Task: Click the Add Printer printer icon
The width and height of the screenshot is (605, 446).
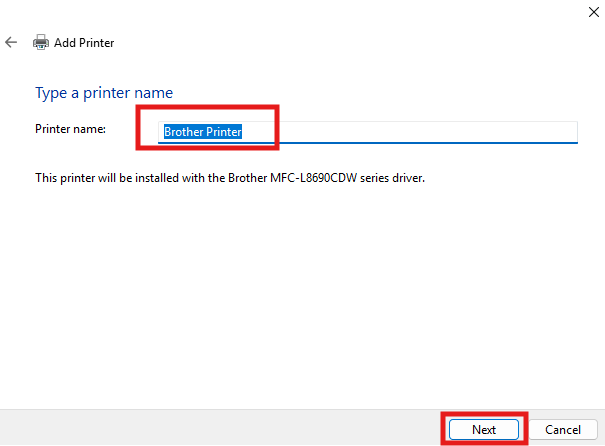Action: [41, 42]
